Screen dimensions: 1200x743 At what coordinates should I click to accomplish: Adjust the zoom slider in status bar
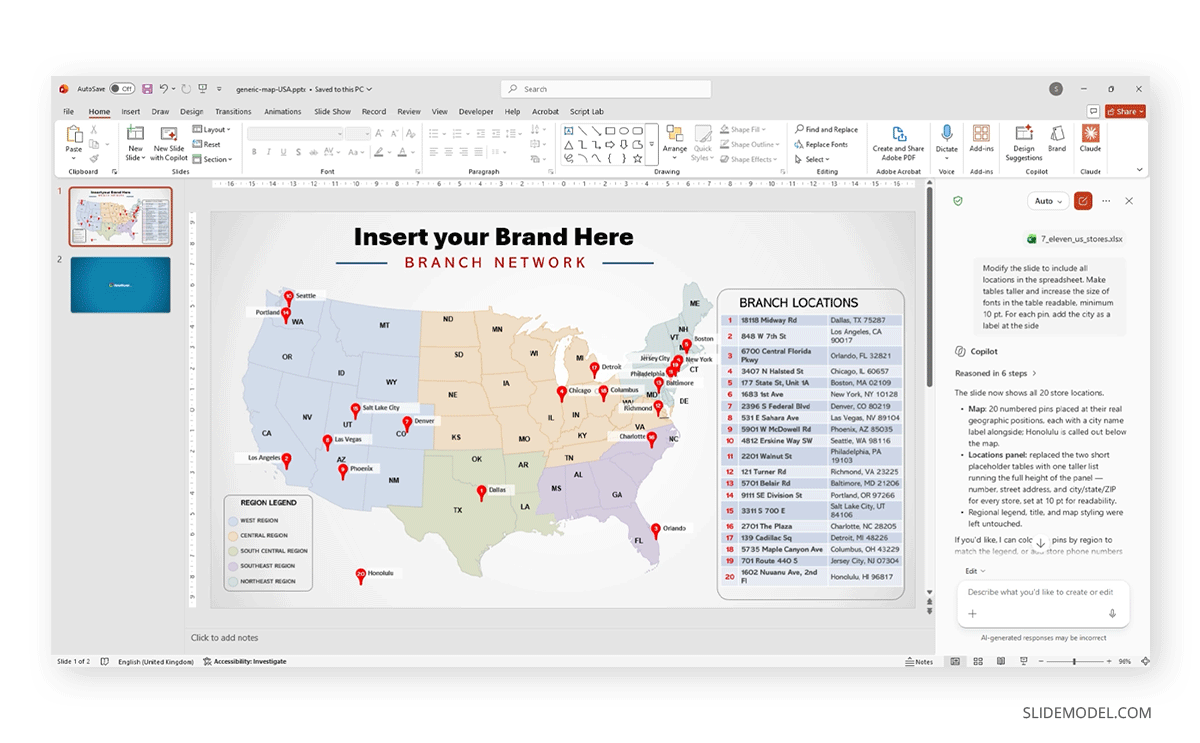[1073, 661]
